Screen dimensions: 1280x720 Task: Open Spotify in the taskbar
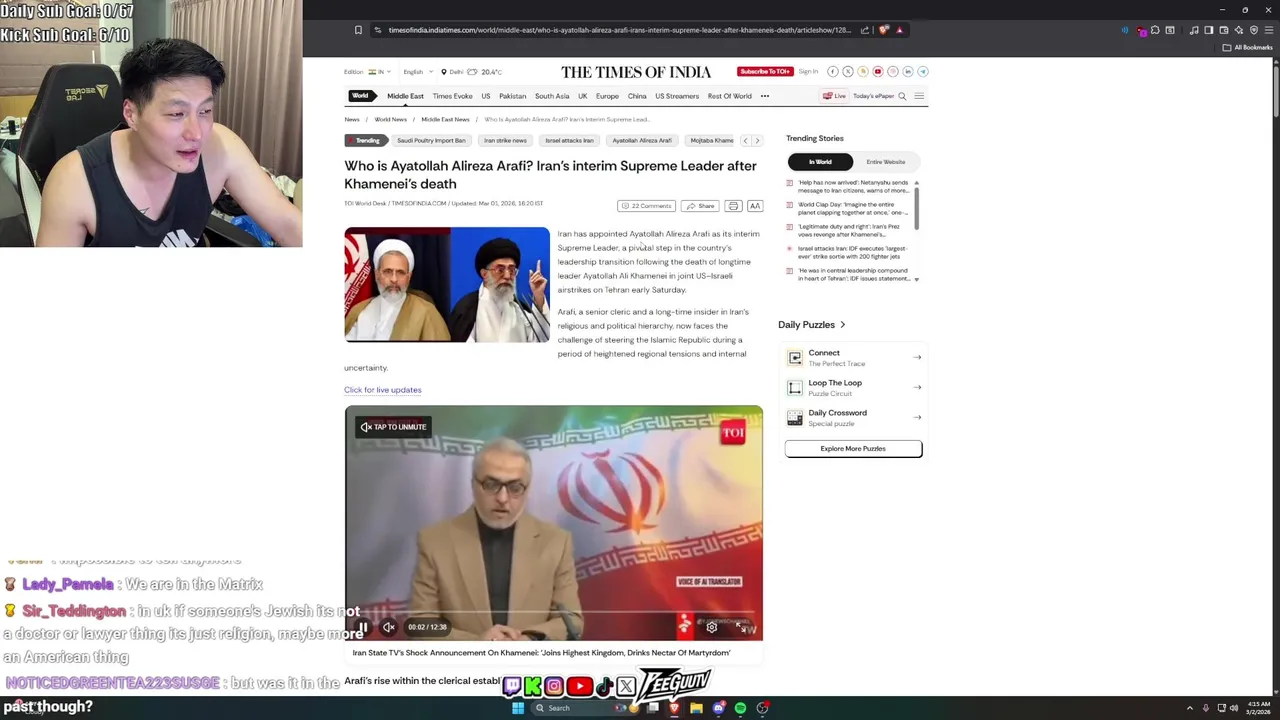(740, 708)
